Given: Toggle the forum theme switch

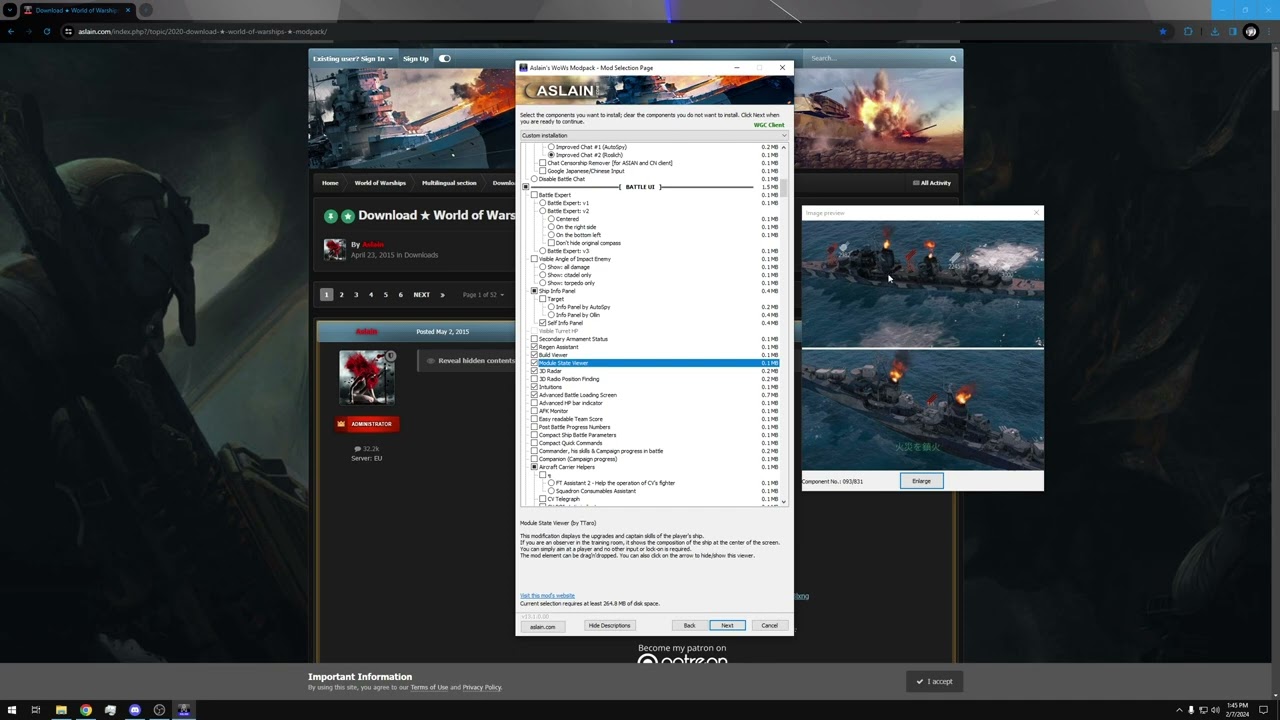Looking at the screenshot, I should pyautogui.click(x=445, y=58).
